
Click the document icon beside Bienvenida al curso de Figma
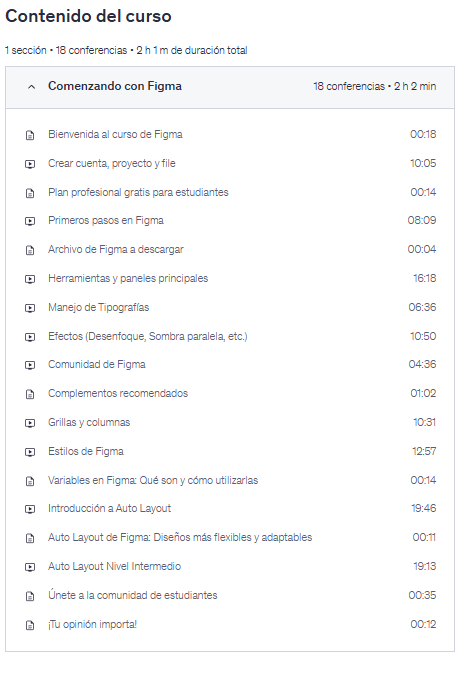tap(30, 135)
